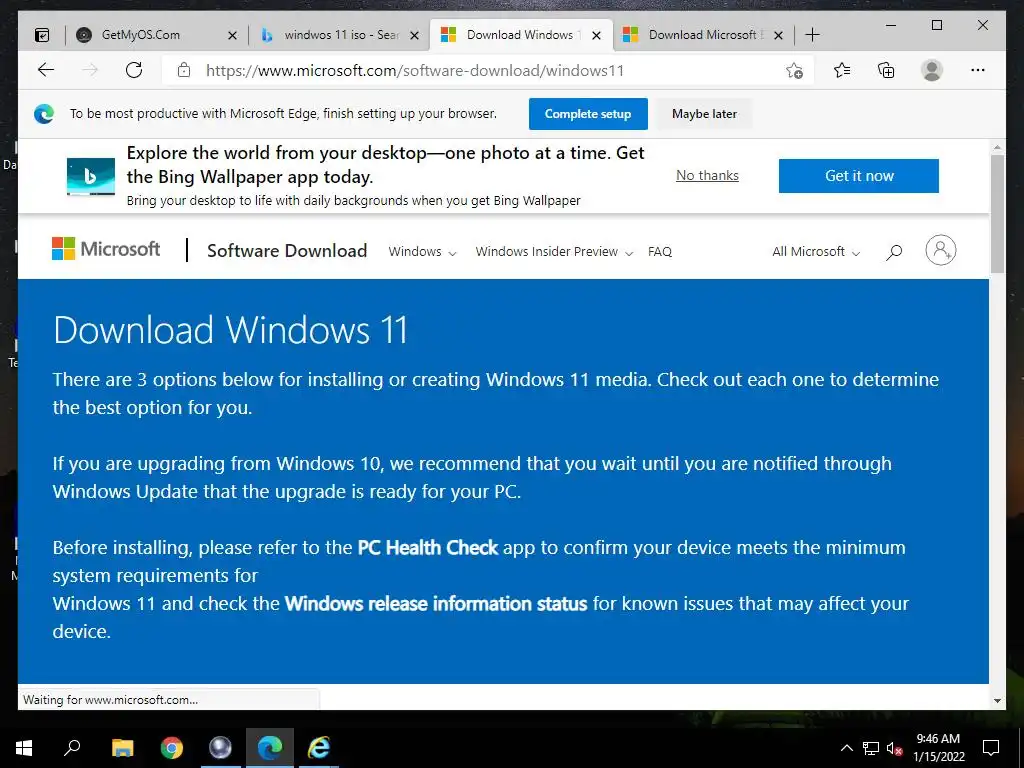Screen dimensions: 1024x768
Task: Click the Bing Wallpaper app thumbnail
Action: 91,176
